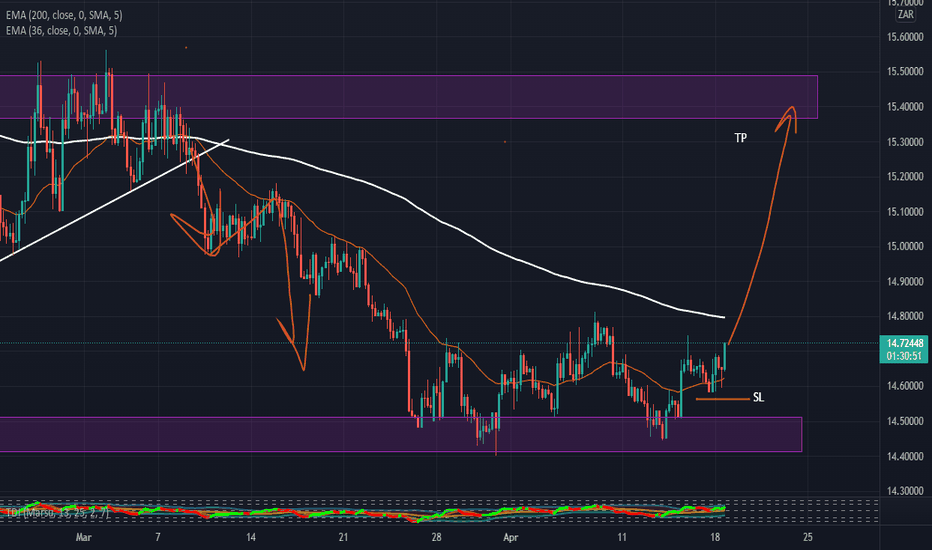Select the EMA 200 indicator legend
Viewport: 932px width, 550px height.
tap(64, 15)
